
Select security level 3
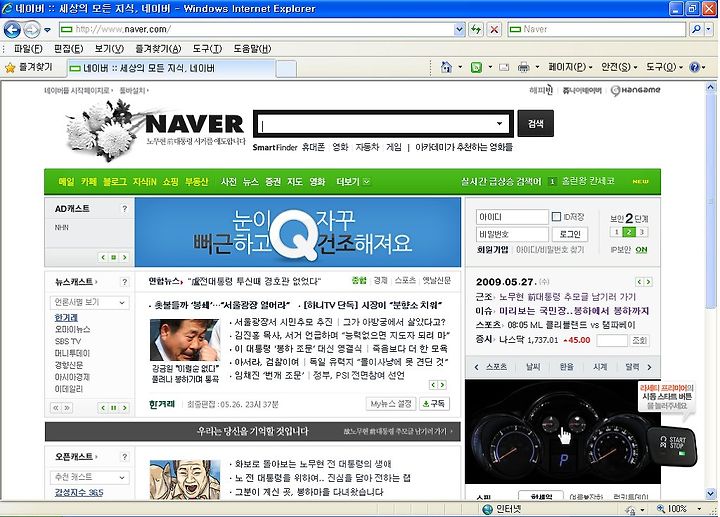pyautogui.click(x=642, y=232)
